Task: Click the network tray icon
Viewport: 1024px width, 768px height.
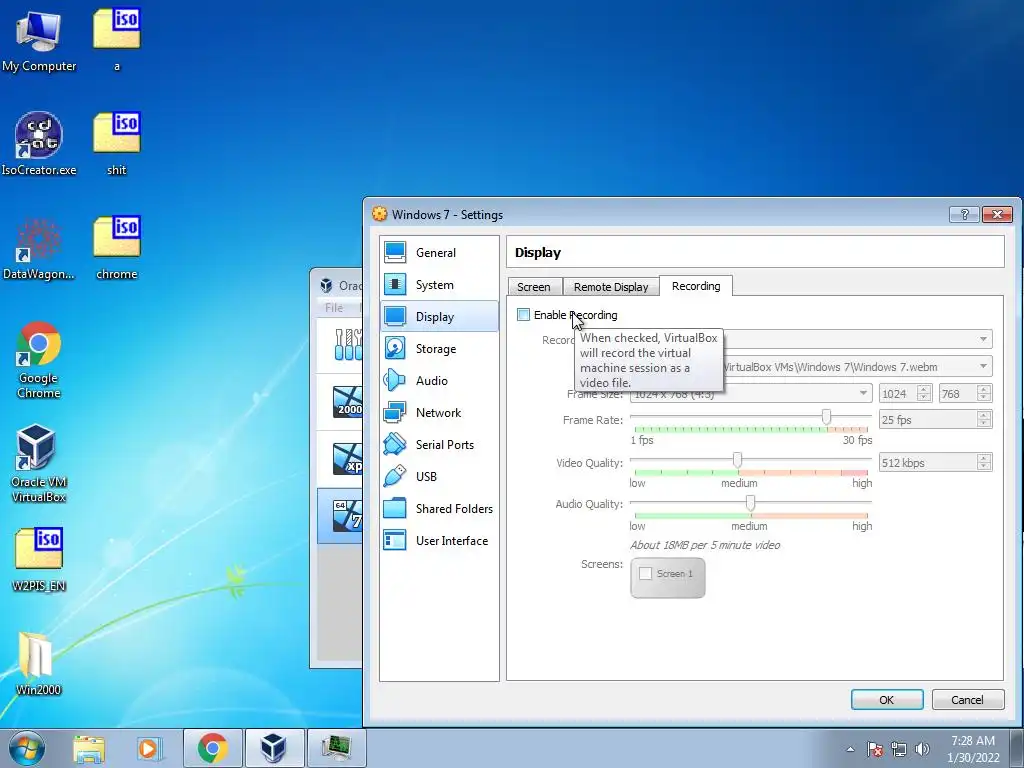Action: coord(899,749)
